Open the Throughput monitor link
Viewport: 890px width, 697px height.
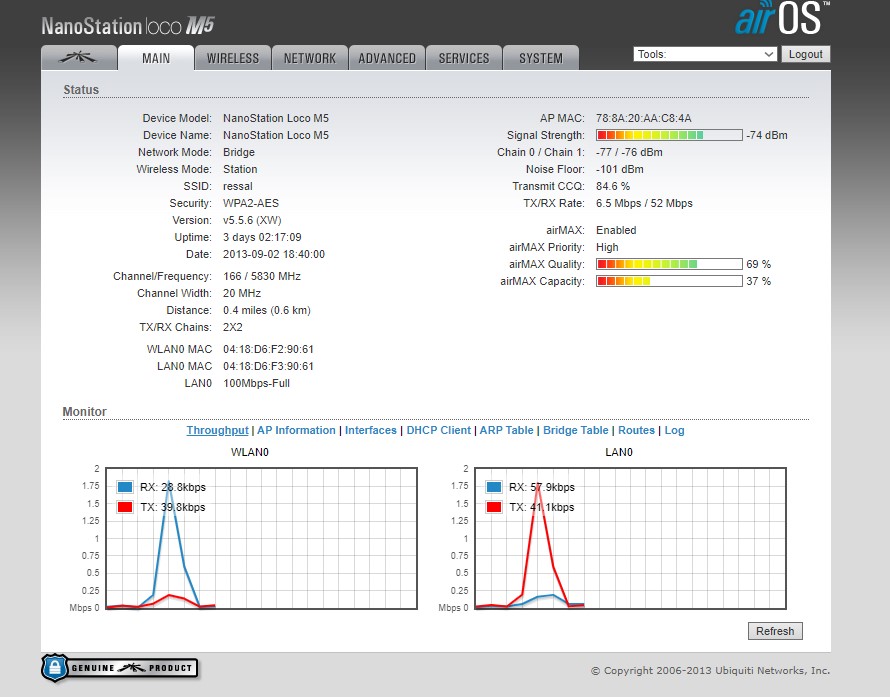(217, 430)
